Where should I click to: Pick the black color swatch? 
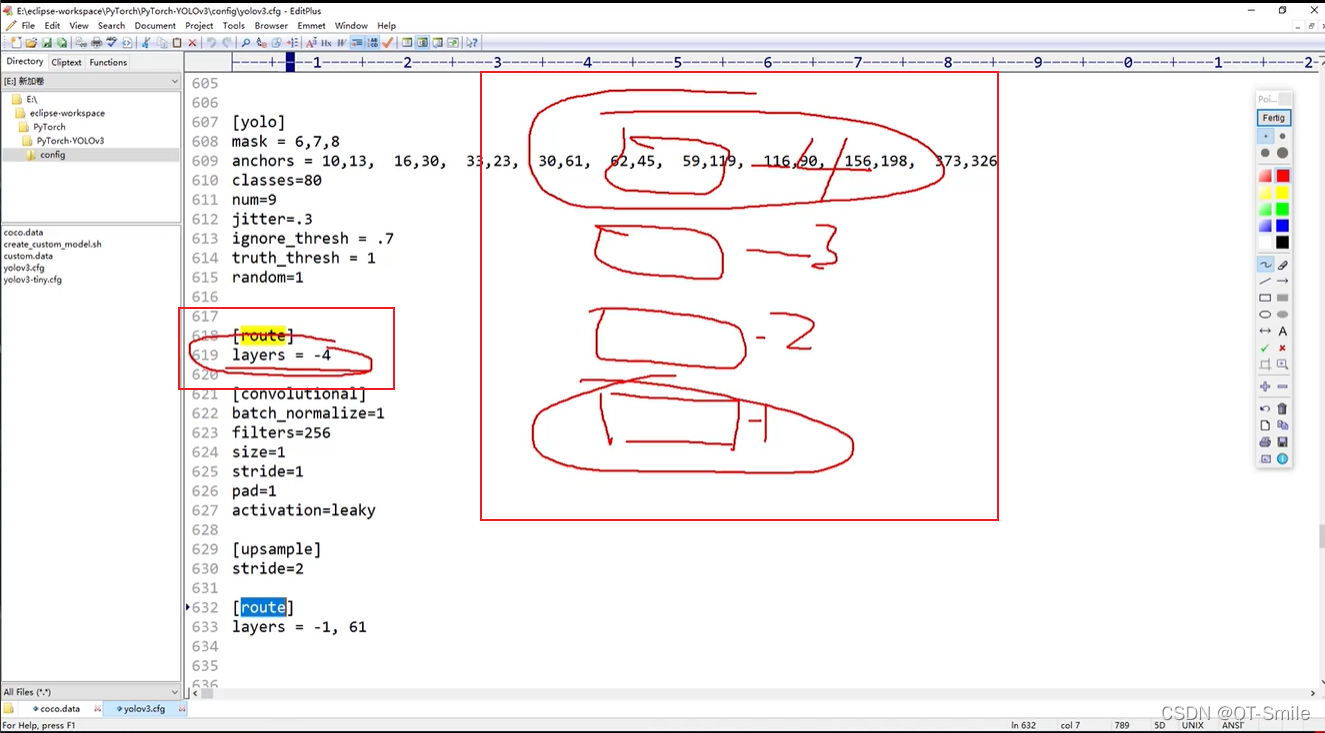pyautogui.click(x=1282, y=242)
